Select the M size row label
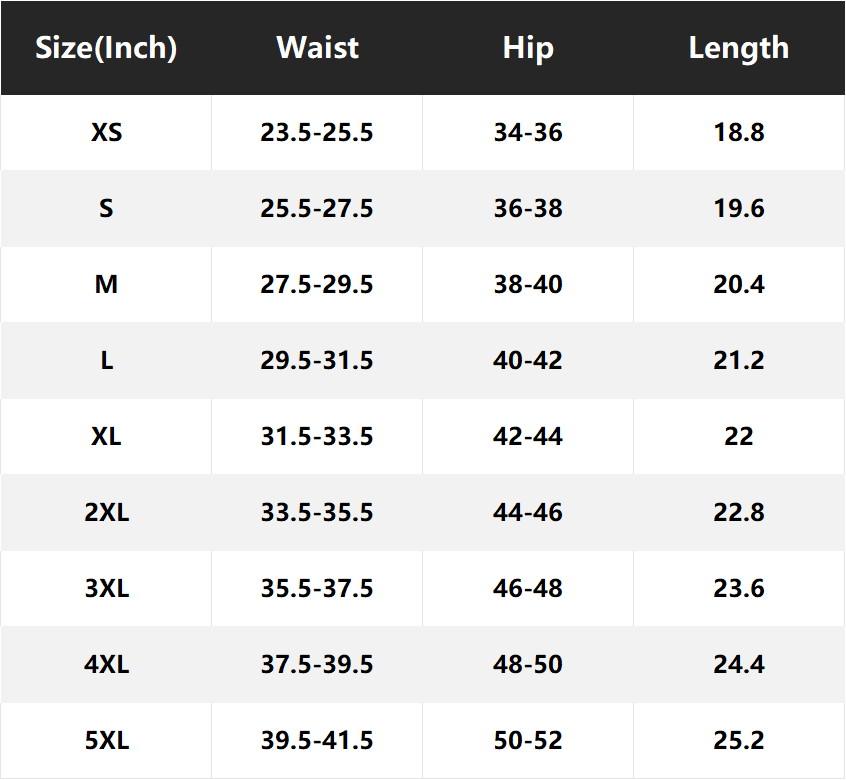 (106, 285)
